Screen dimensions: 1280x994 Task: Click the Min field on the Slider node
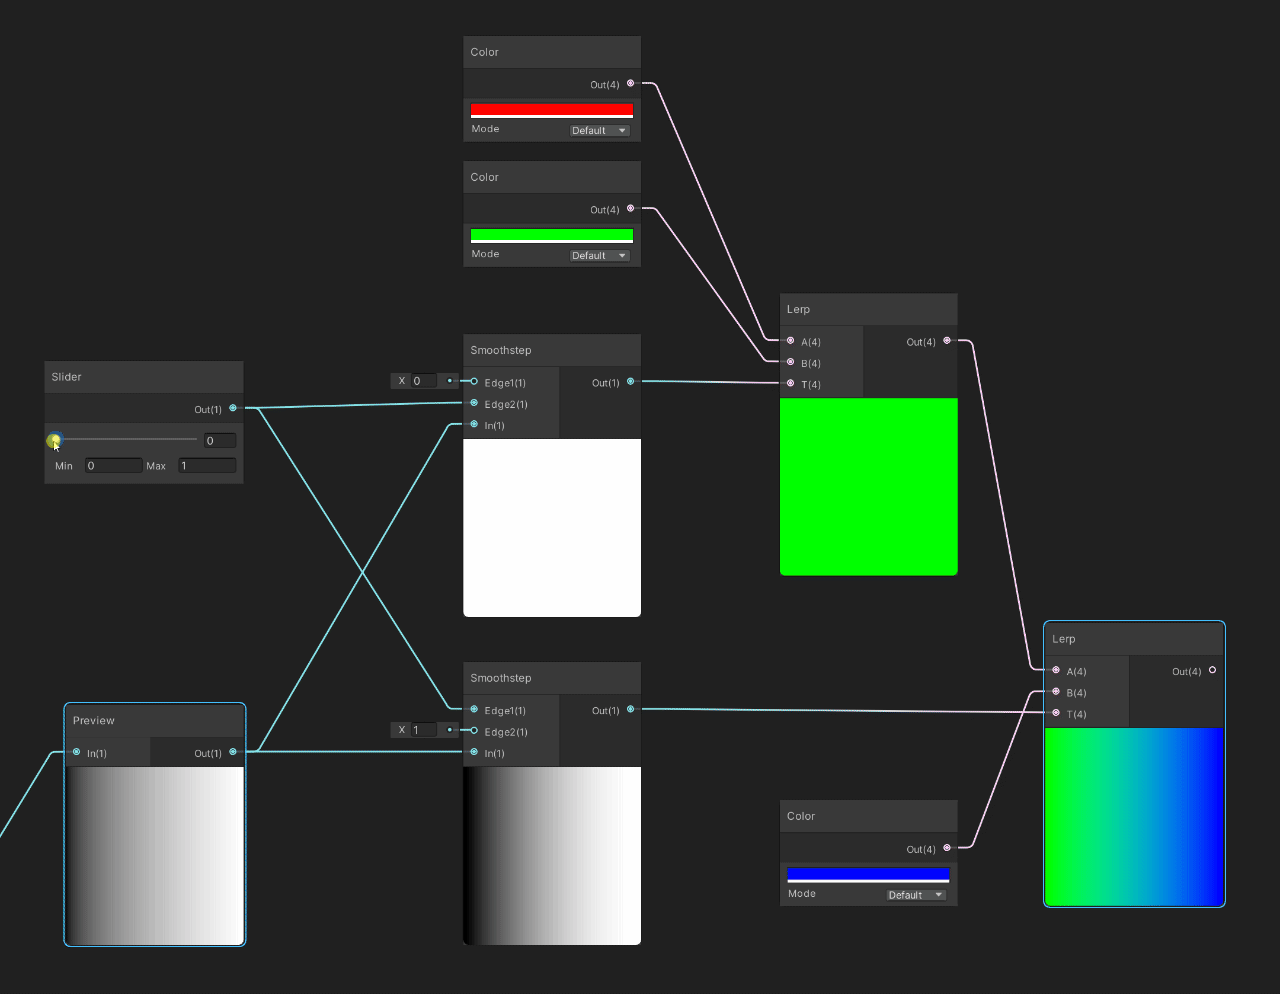[x=114, y=465]
